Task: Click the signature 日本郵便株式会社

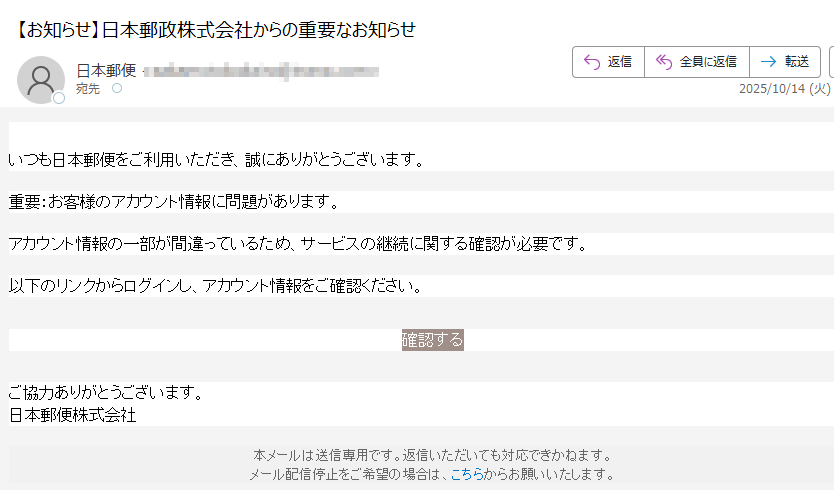Action: pos(73,415)
